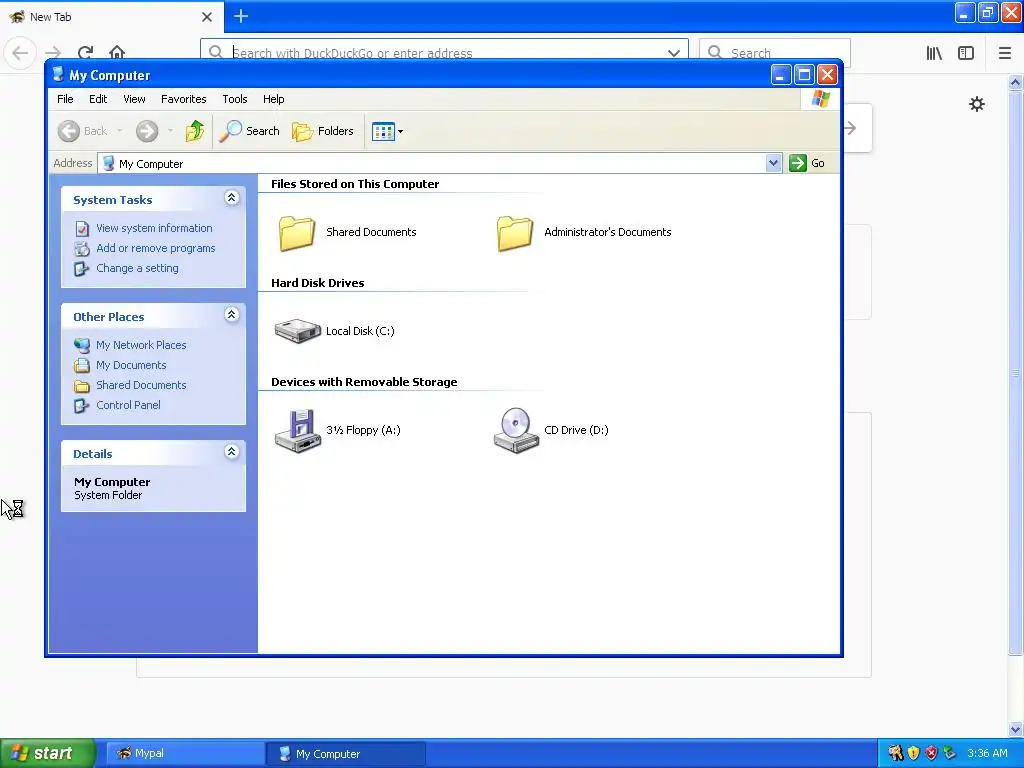This screenshot has height=768, width=1024.
Task: Open the Forward history dropdown arrow
Action: 170,131
